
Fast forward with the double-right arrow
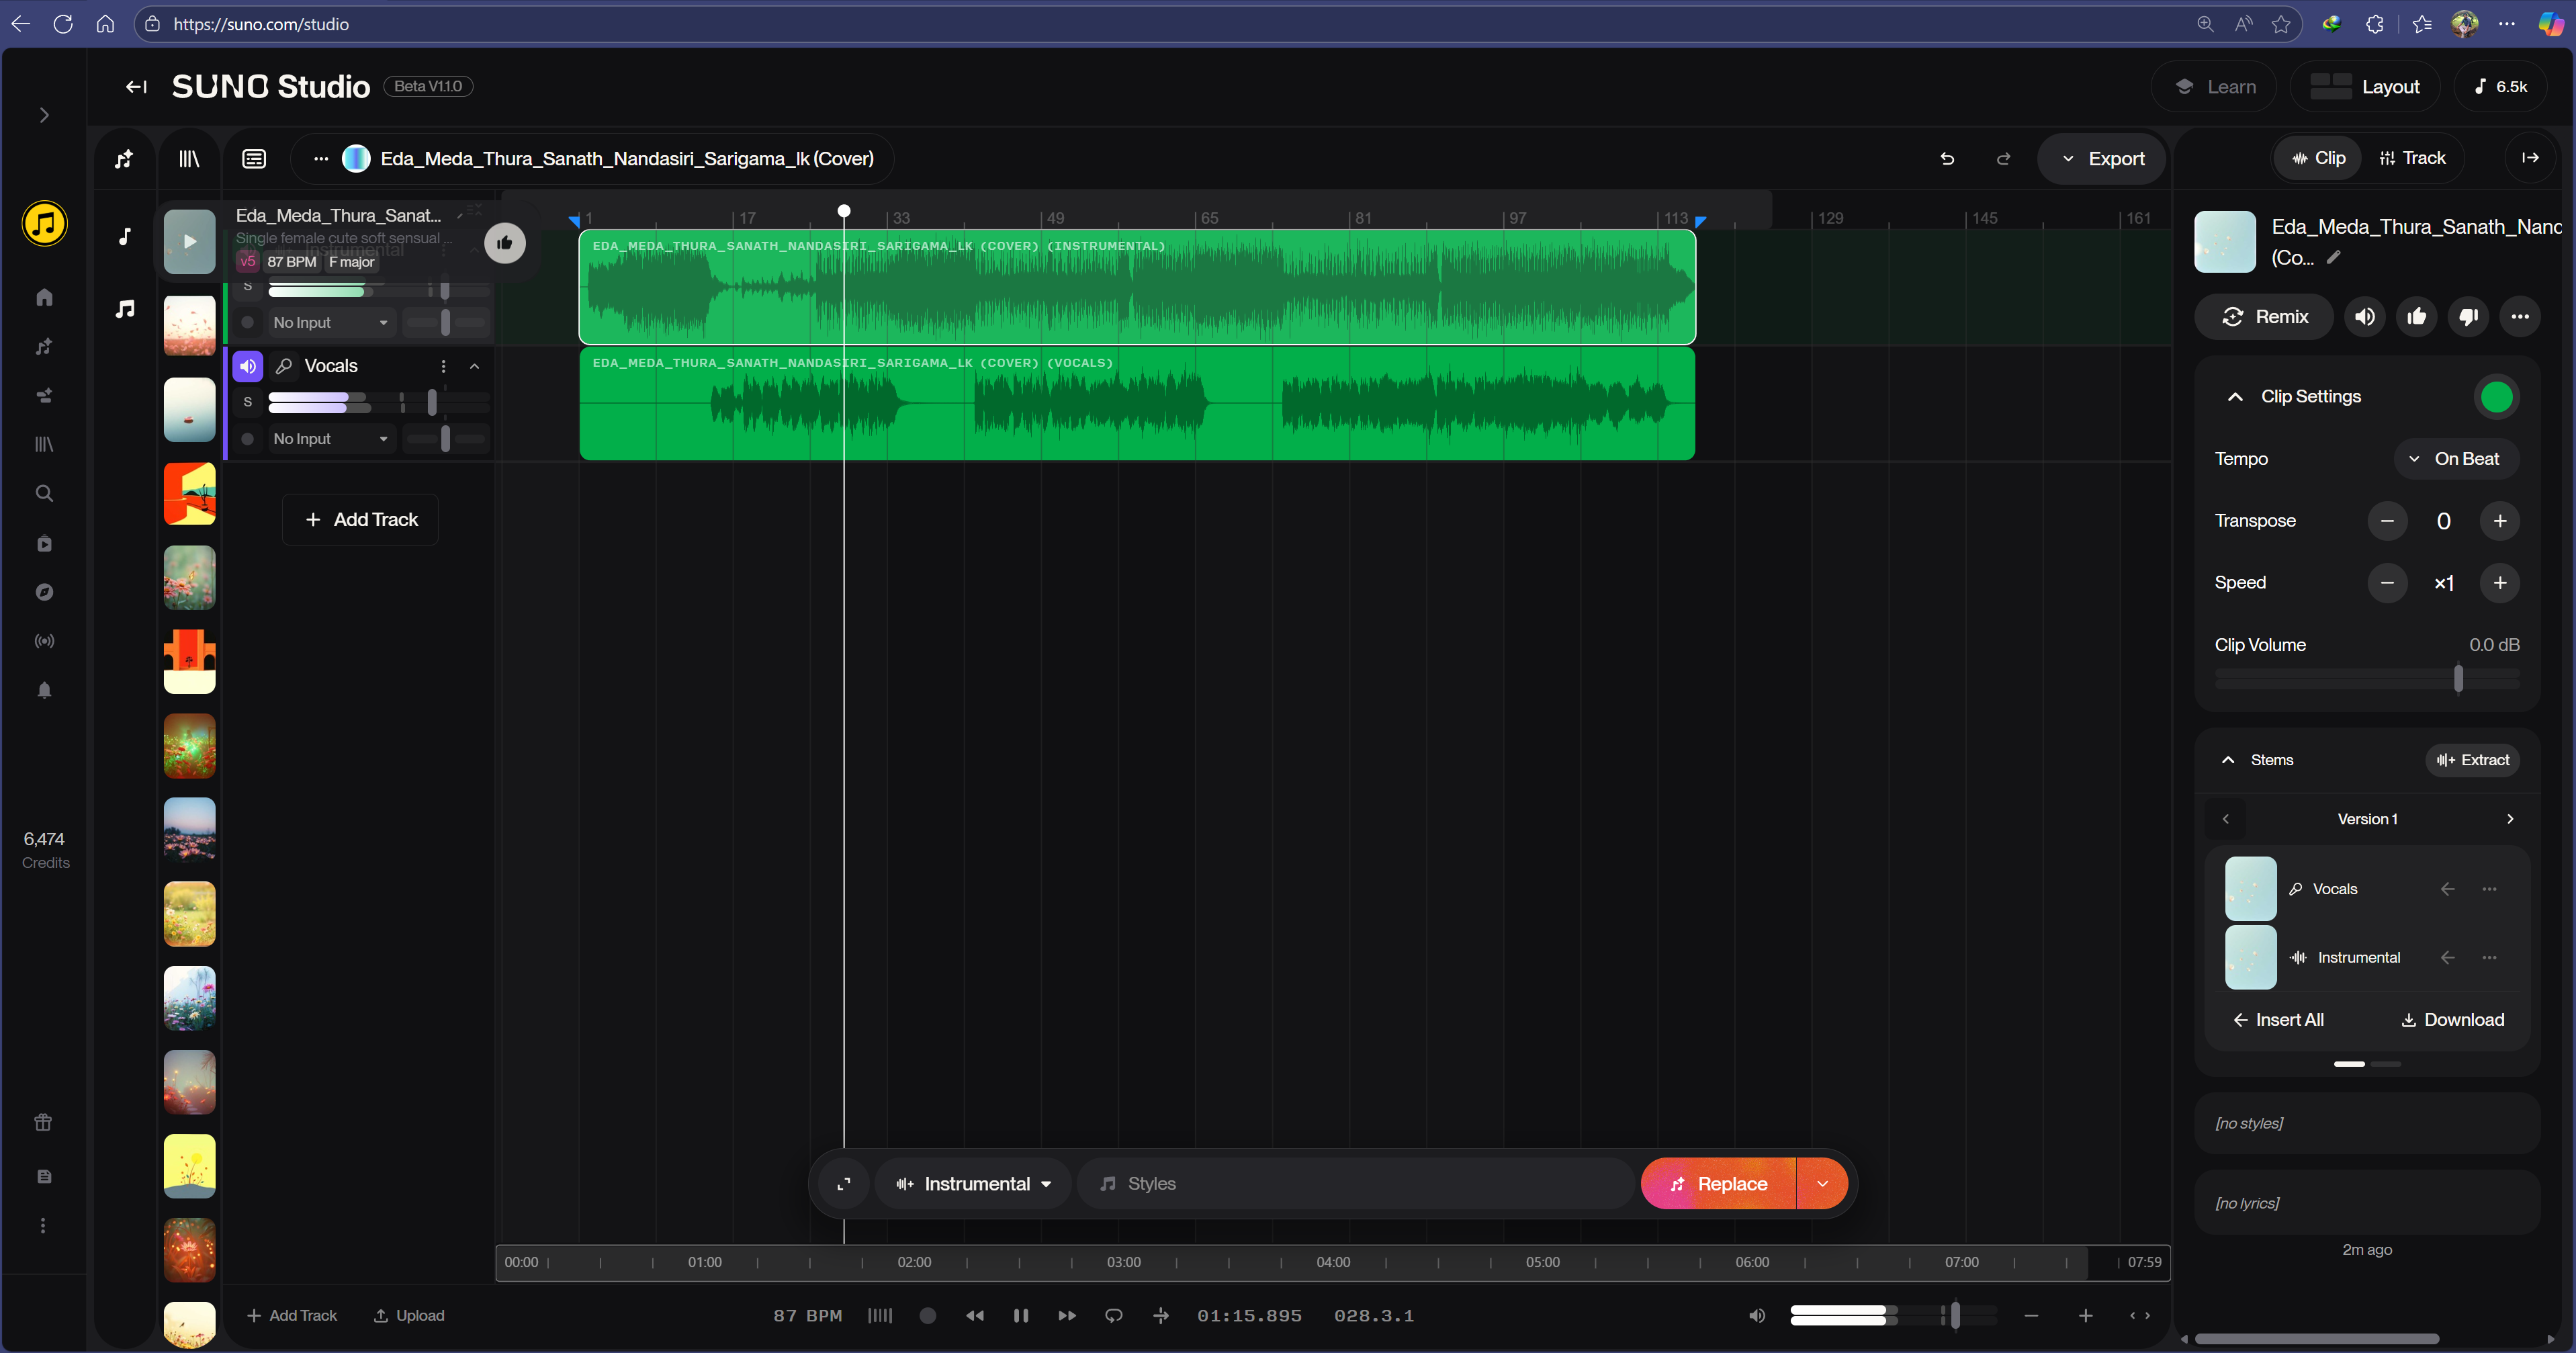click(x=1067, y=1316)
